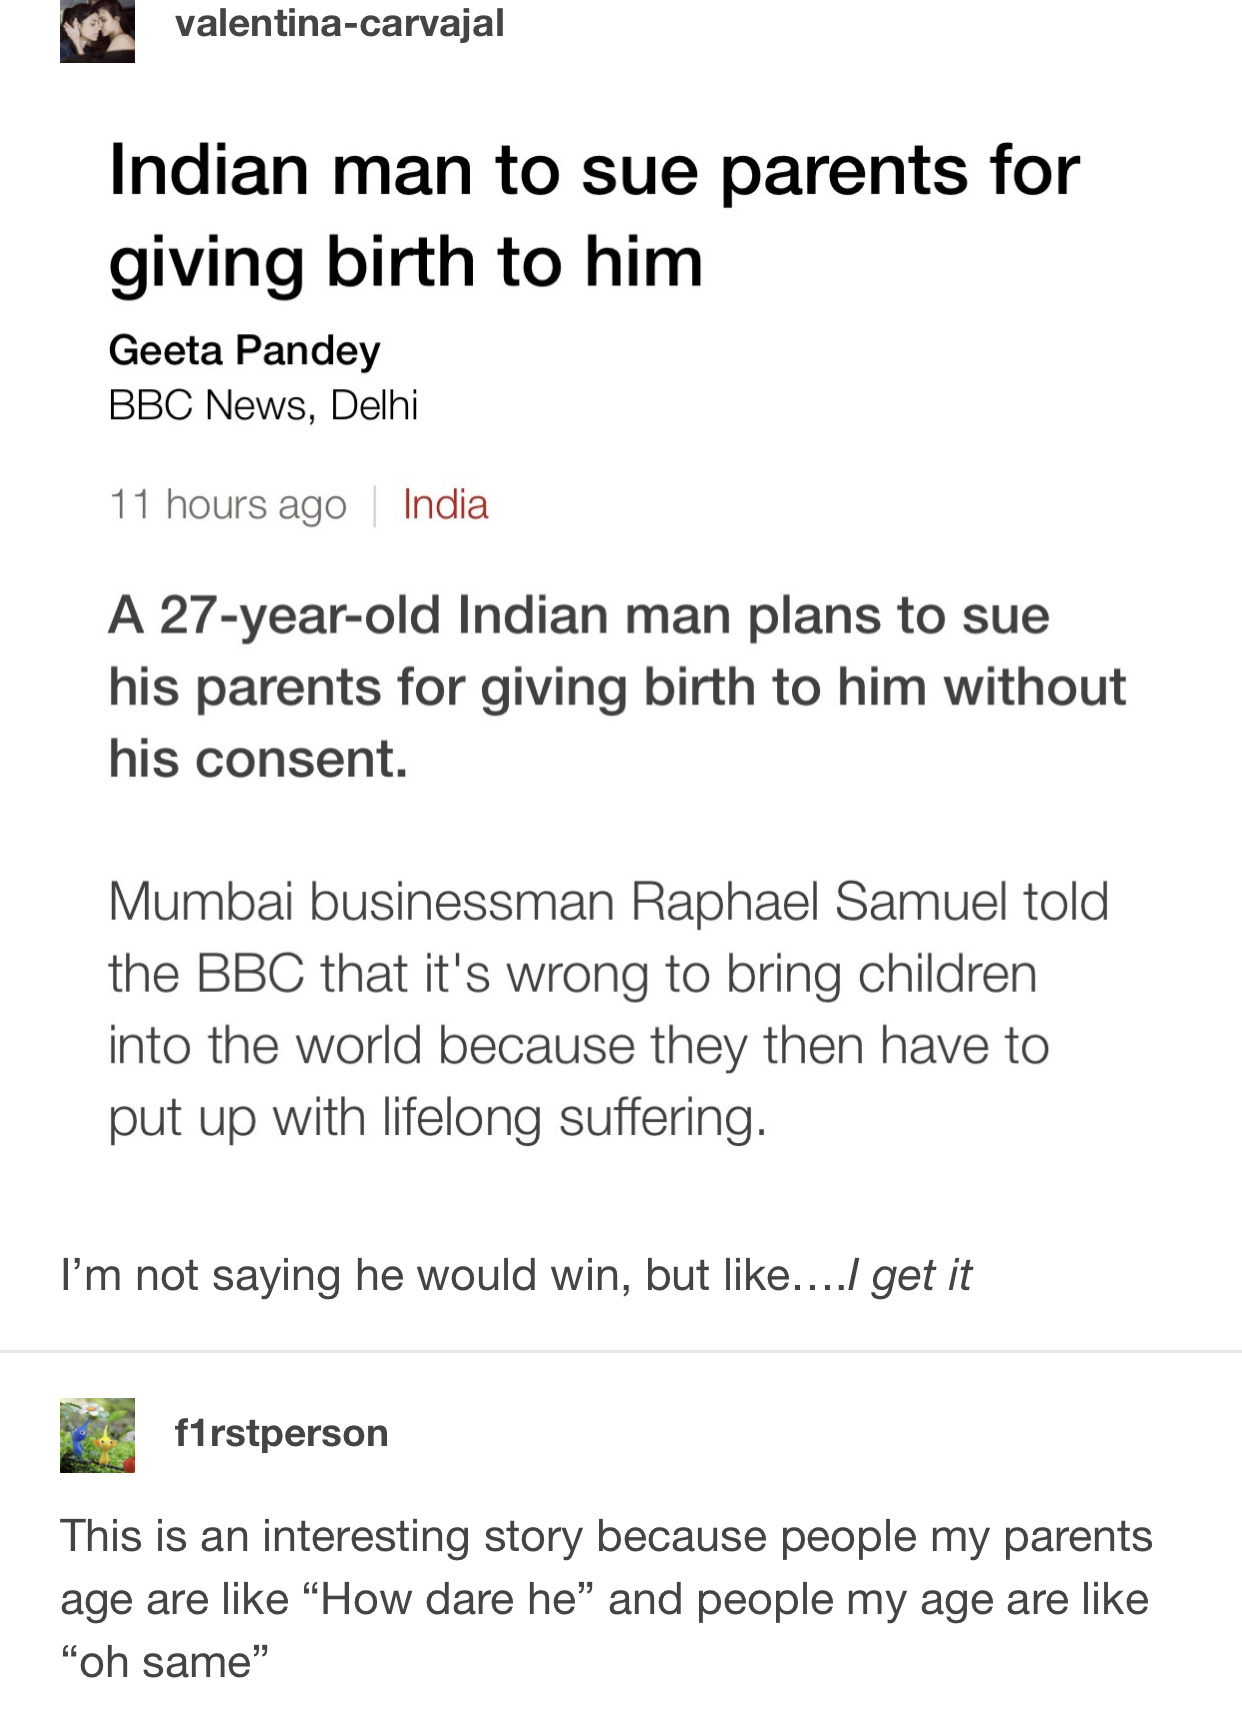Go to f1rstperson's blog username
Image resolution: width=1242 pixels, height=1728 pixels.
tap(281, 1433)
